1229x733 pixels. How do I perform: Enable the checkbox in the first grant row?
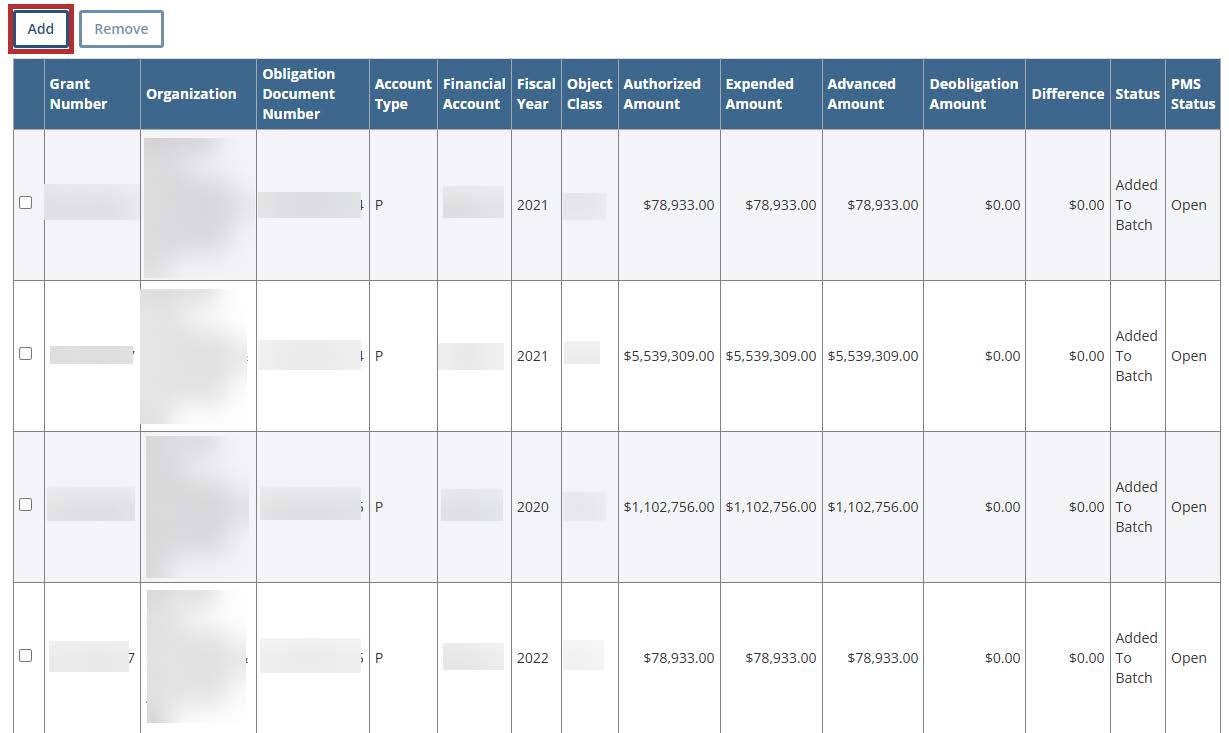tap(26, 203)
